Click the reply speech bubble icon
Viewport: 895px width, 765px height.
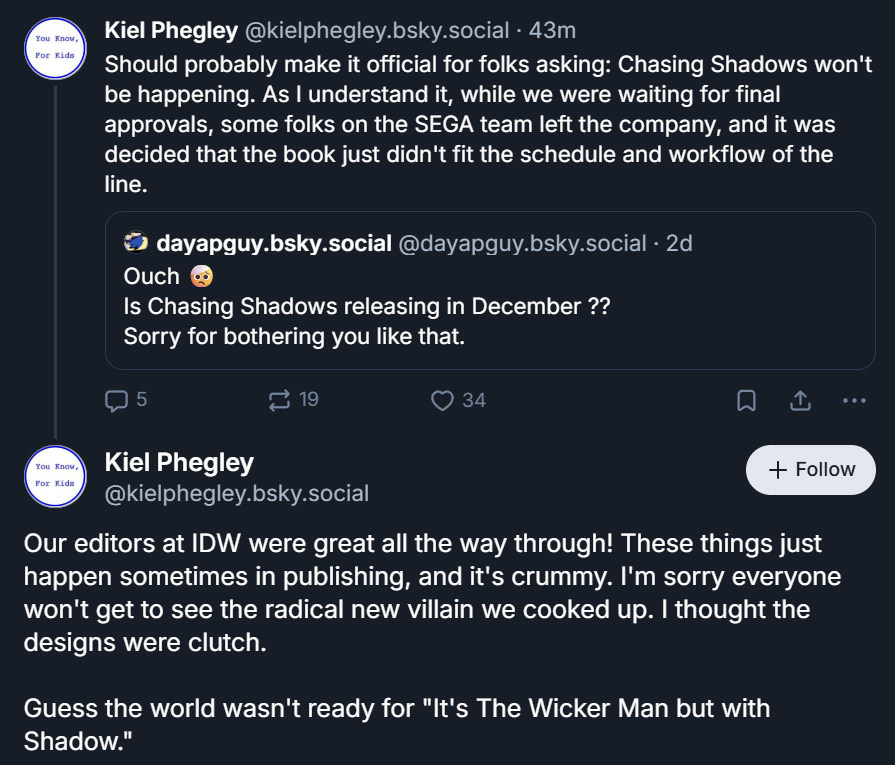(x=116, y=400)
